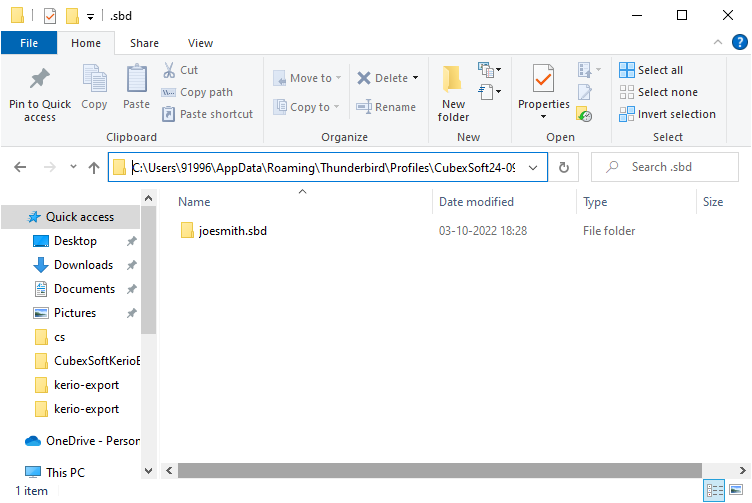
Task: Open address bar history dropdown
Action: click(x=534, y=168)
